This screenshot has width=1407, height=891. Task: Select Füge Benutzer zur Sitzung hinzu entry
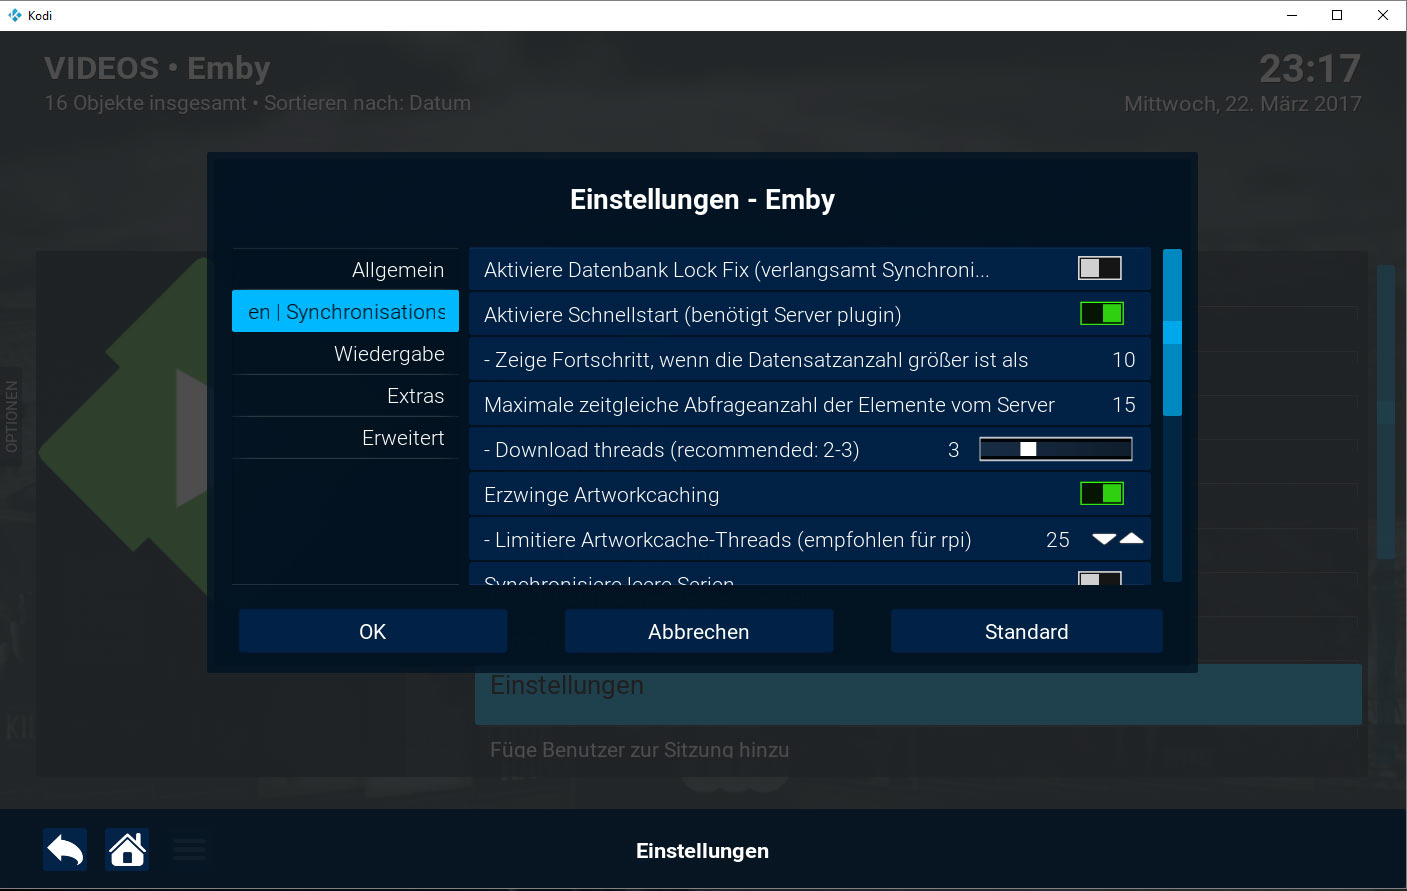[x=640, y=750]
